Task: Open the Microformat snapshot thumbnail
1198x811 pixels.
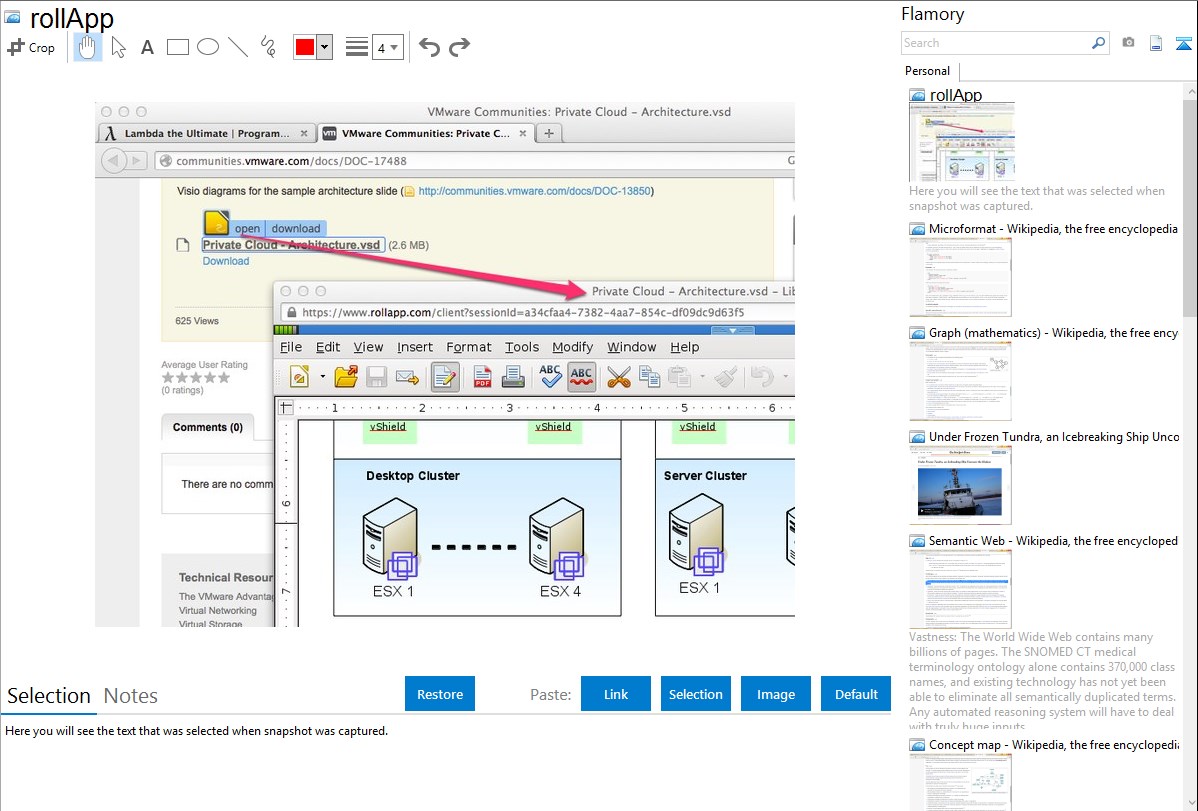Action: (960, 277)
